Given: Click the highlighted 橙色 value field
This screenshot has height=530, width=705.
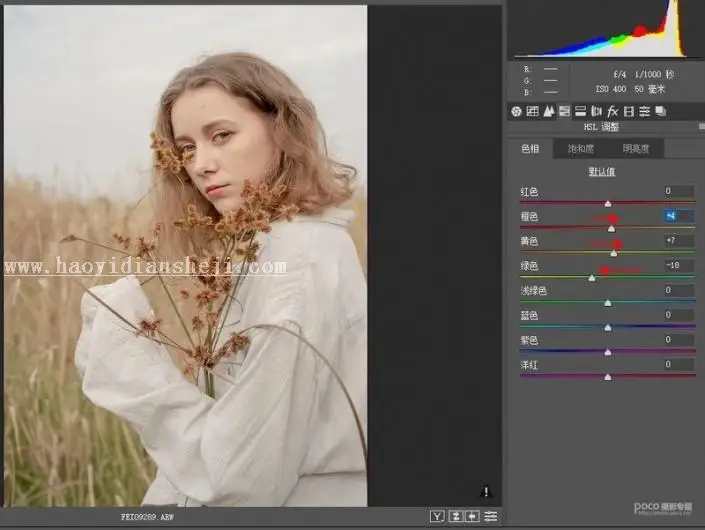Looking at the screenshot, I should (x=679, y=216).
